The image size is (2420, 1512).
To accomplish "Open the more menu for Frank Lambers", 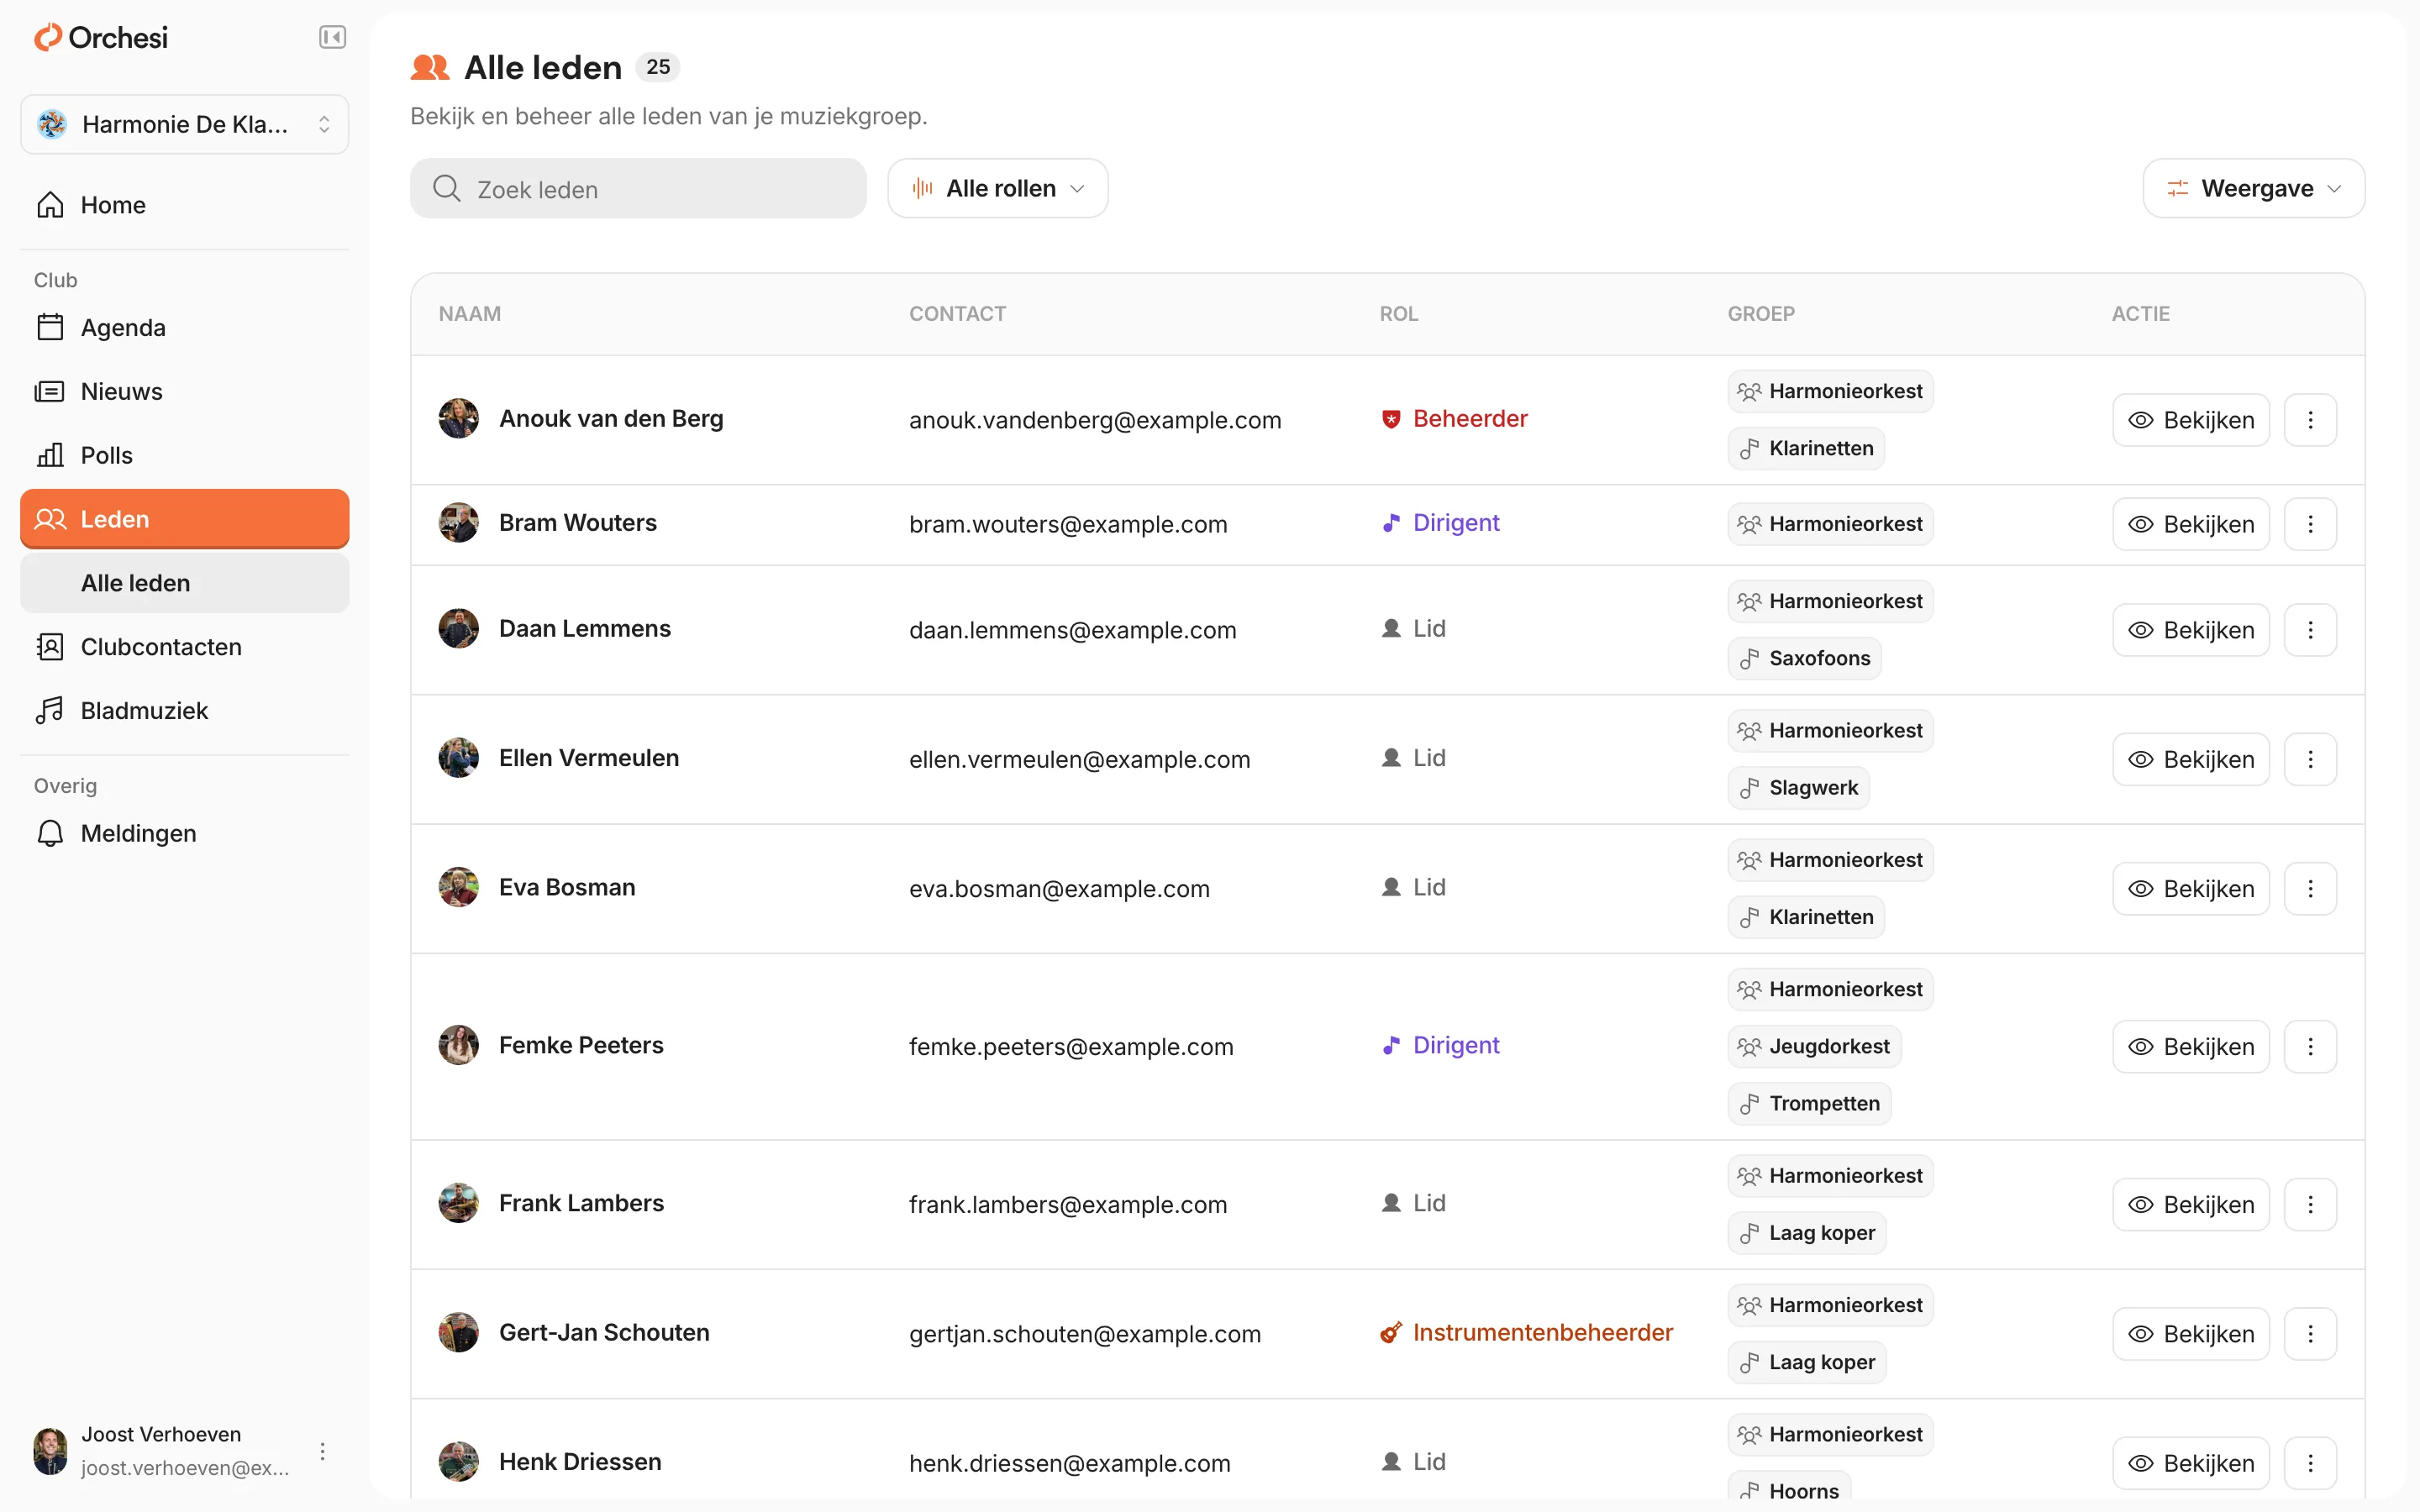I will (2310, 1204).
